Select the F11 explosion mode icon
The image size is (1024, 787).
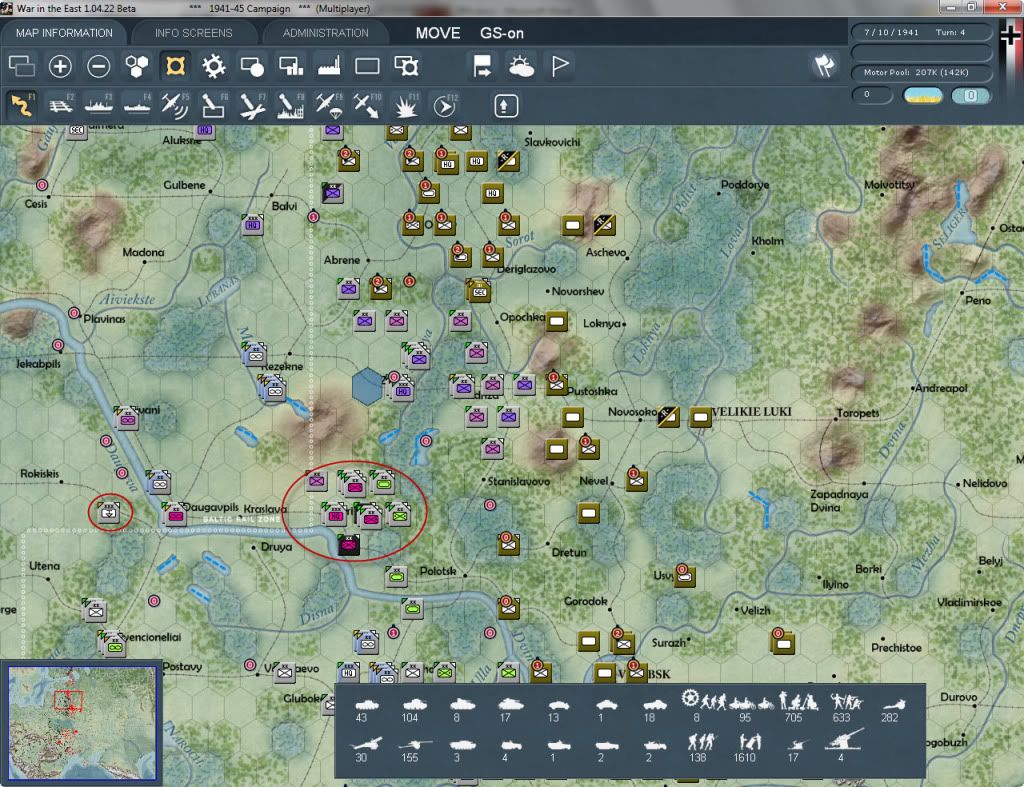click(406, 105)
